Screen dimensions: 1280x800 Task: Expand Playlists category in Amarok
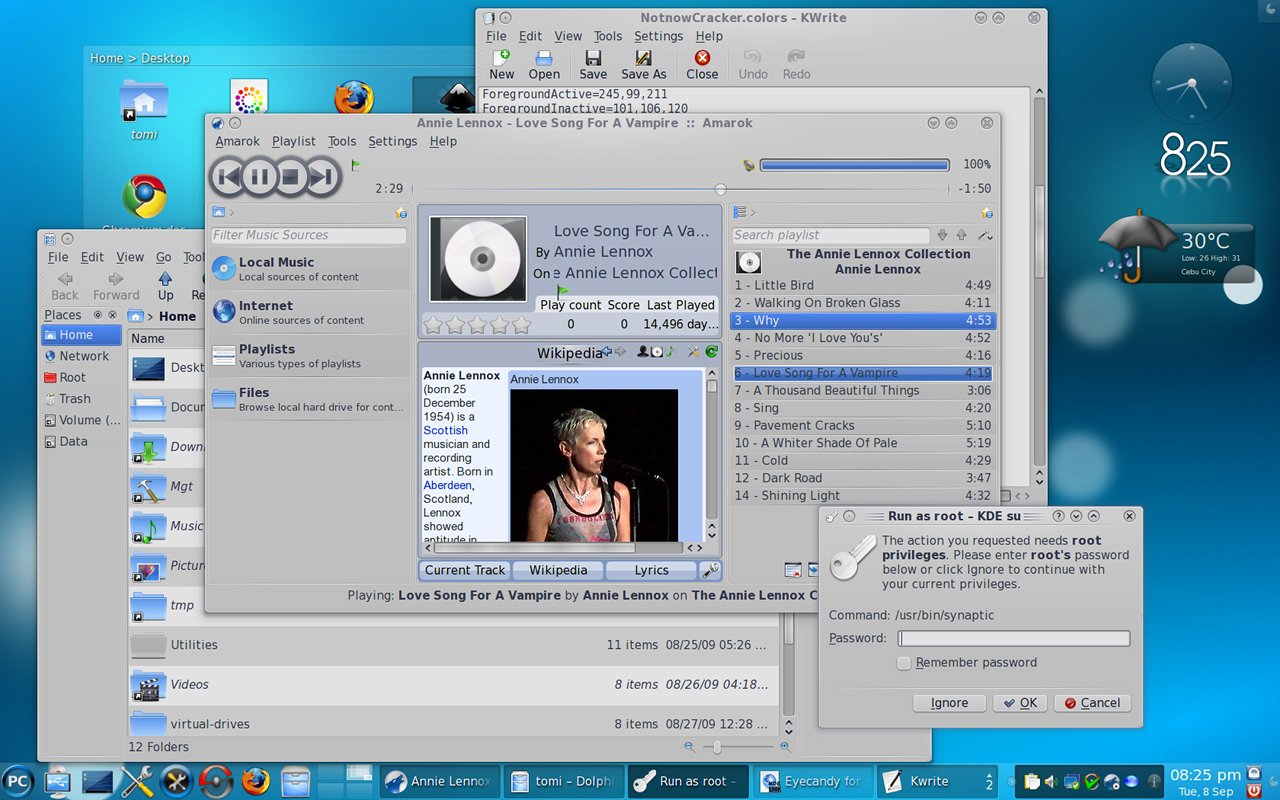click(309, 356)
